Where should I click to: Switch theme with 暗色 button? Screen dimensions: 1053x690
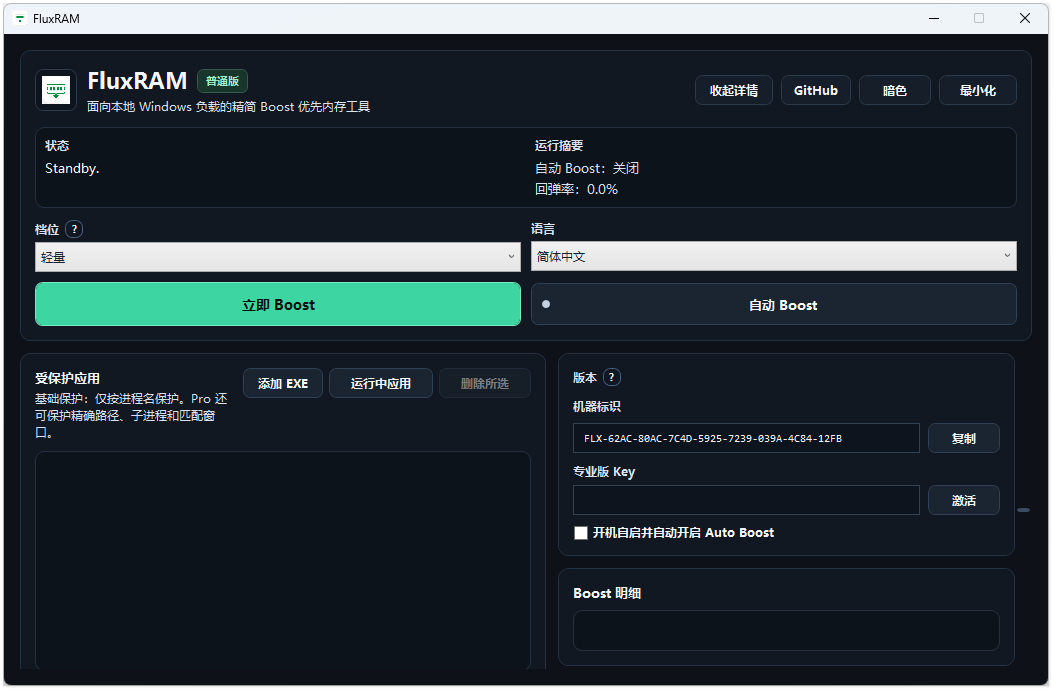coord(895,91)
